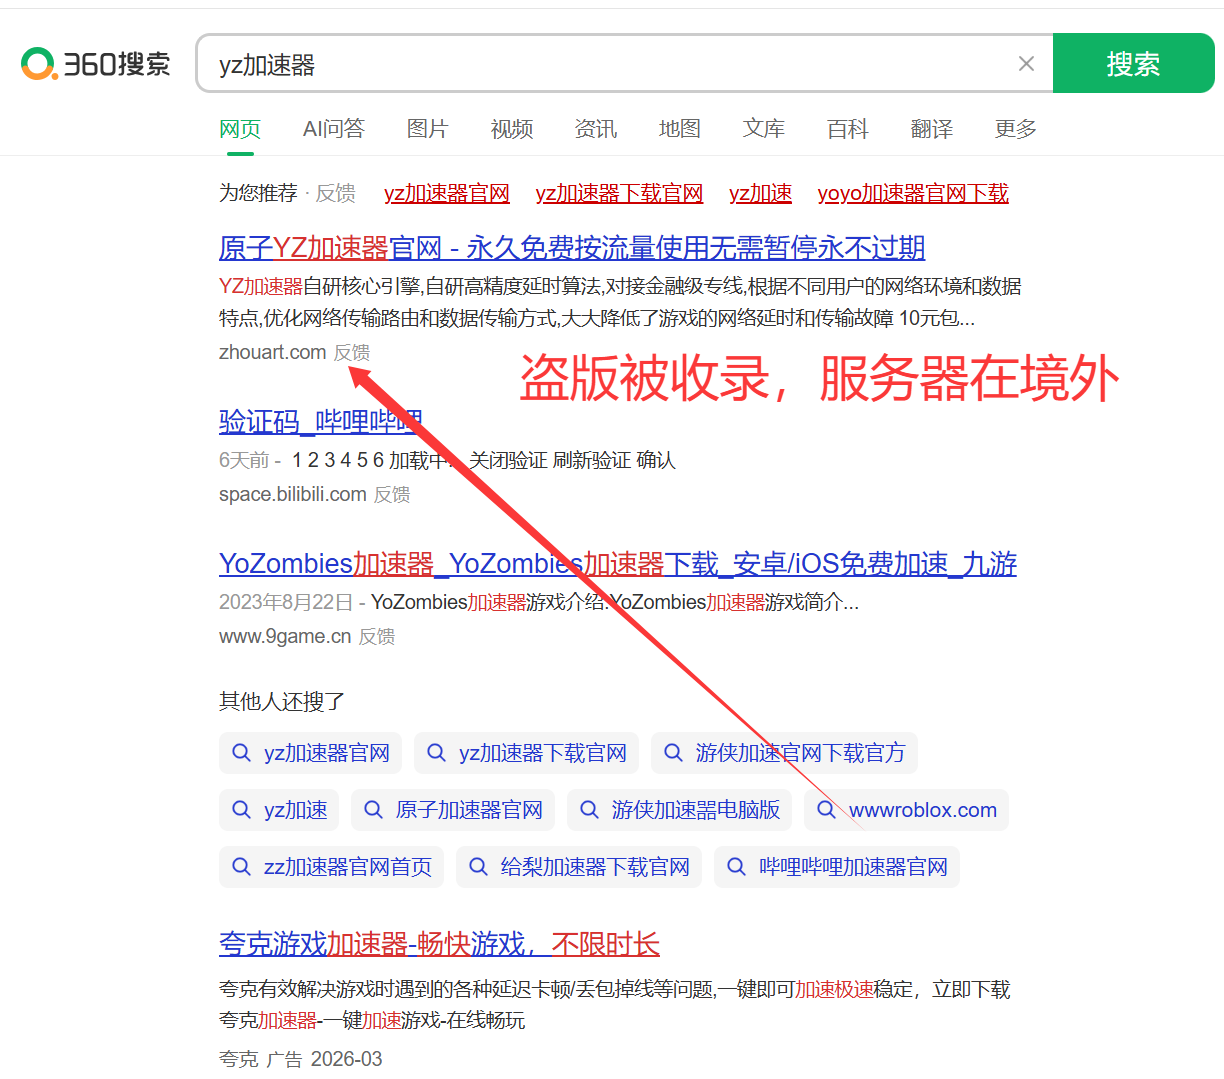Click the related search chip 游侠加速官网下载官方
The width and height of the screenshot is (1224, 1079).
(784, 753)
